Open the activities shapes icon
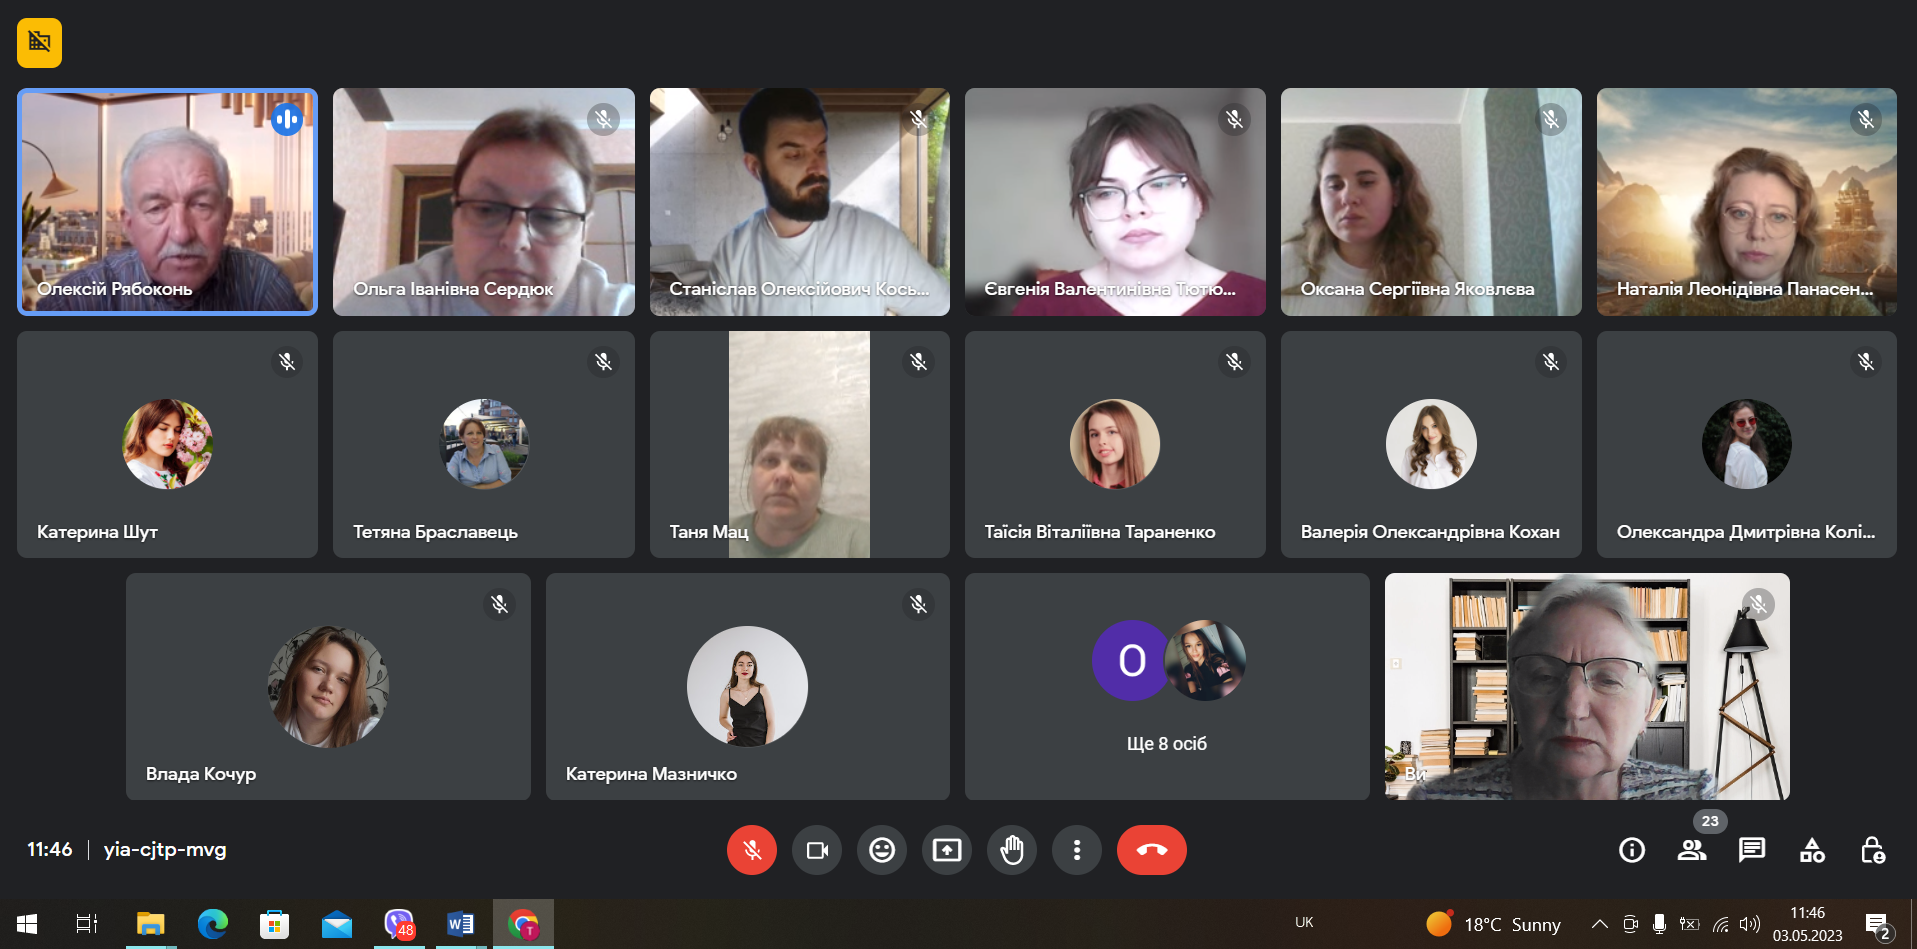 pyautogui.click(x=1812, y=850)
